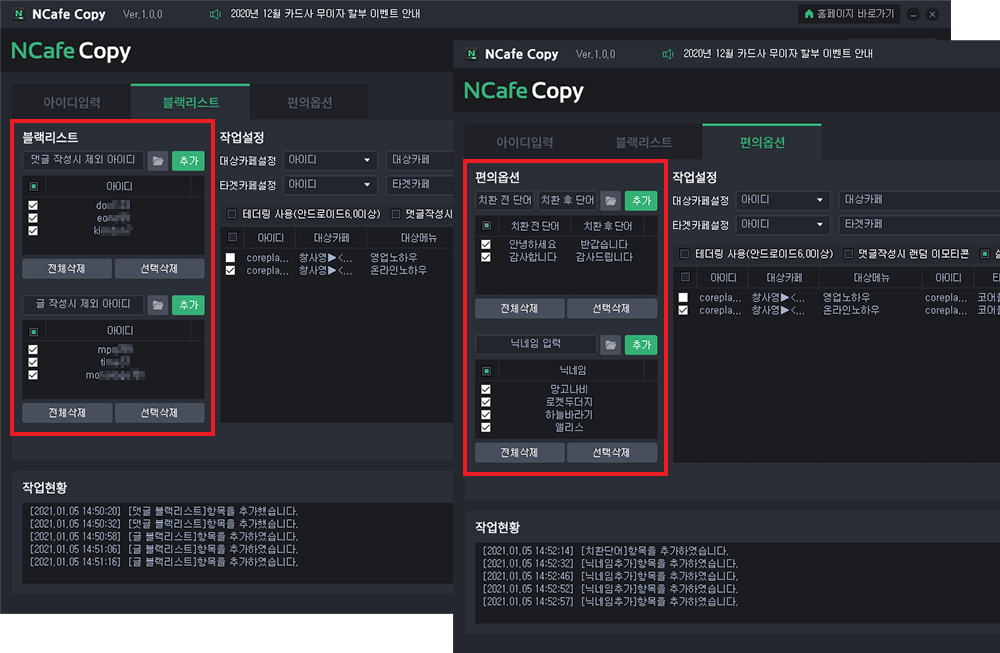The width and height of the screenshot is (1000, 653).
Task: Toggle select-all checkbox in post blacklist header
Action: (34, 332)
